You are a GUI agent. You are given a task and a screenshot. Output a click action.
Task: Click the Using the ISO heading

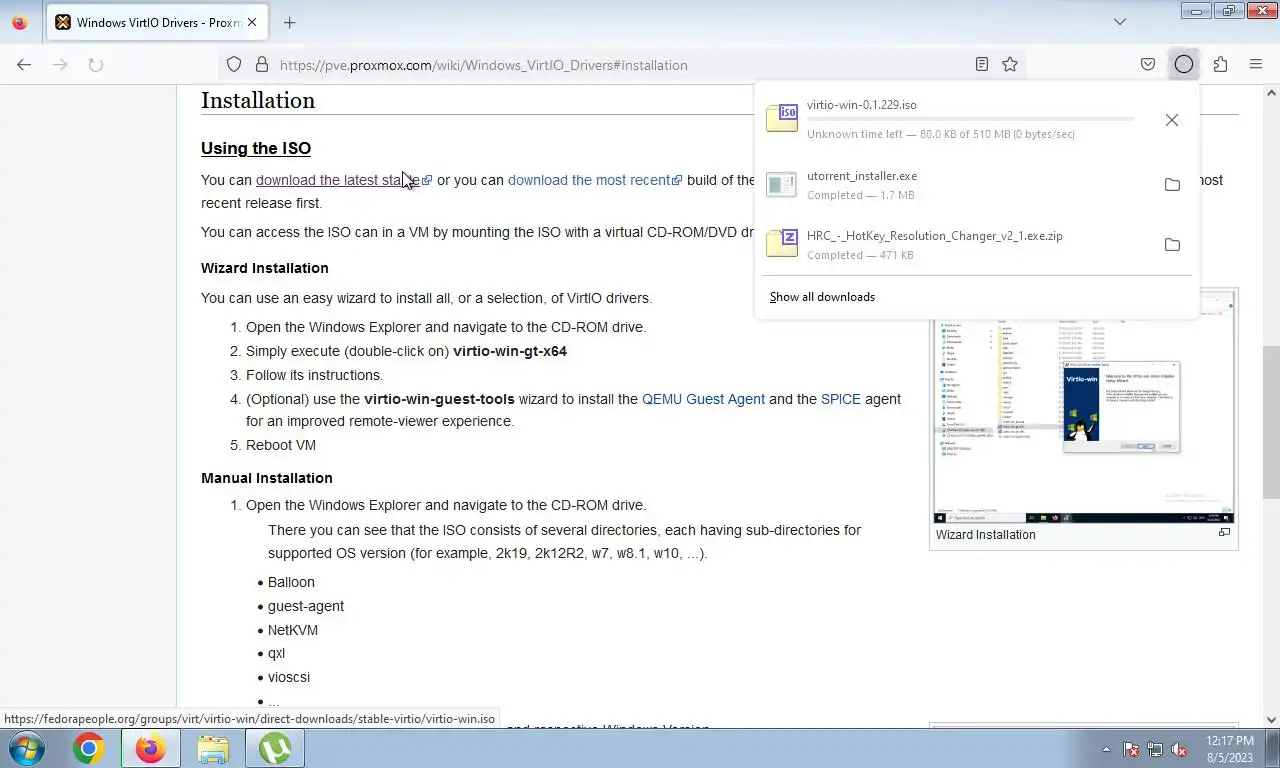[x=256, y=148]
